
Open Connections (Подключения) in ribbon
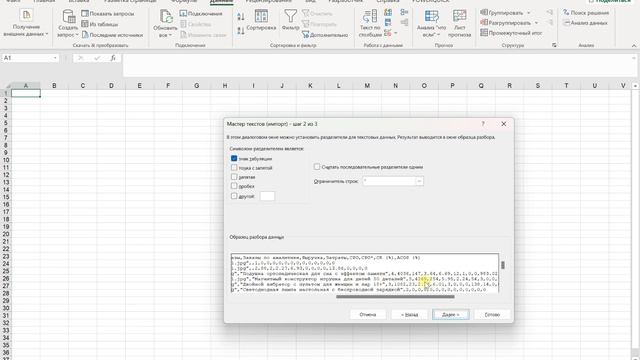[201, 13]
